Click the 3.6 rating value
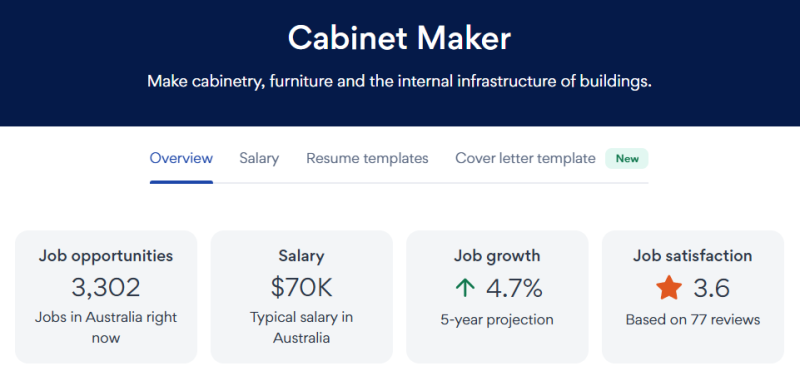 pos(712,288)
